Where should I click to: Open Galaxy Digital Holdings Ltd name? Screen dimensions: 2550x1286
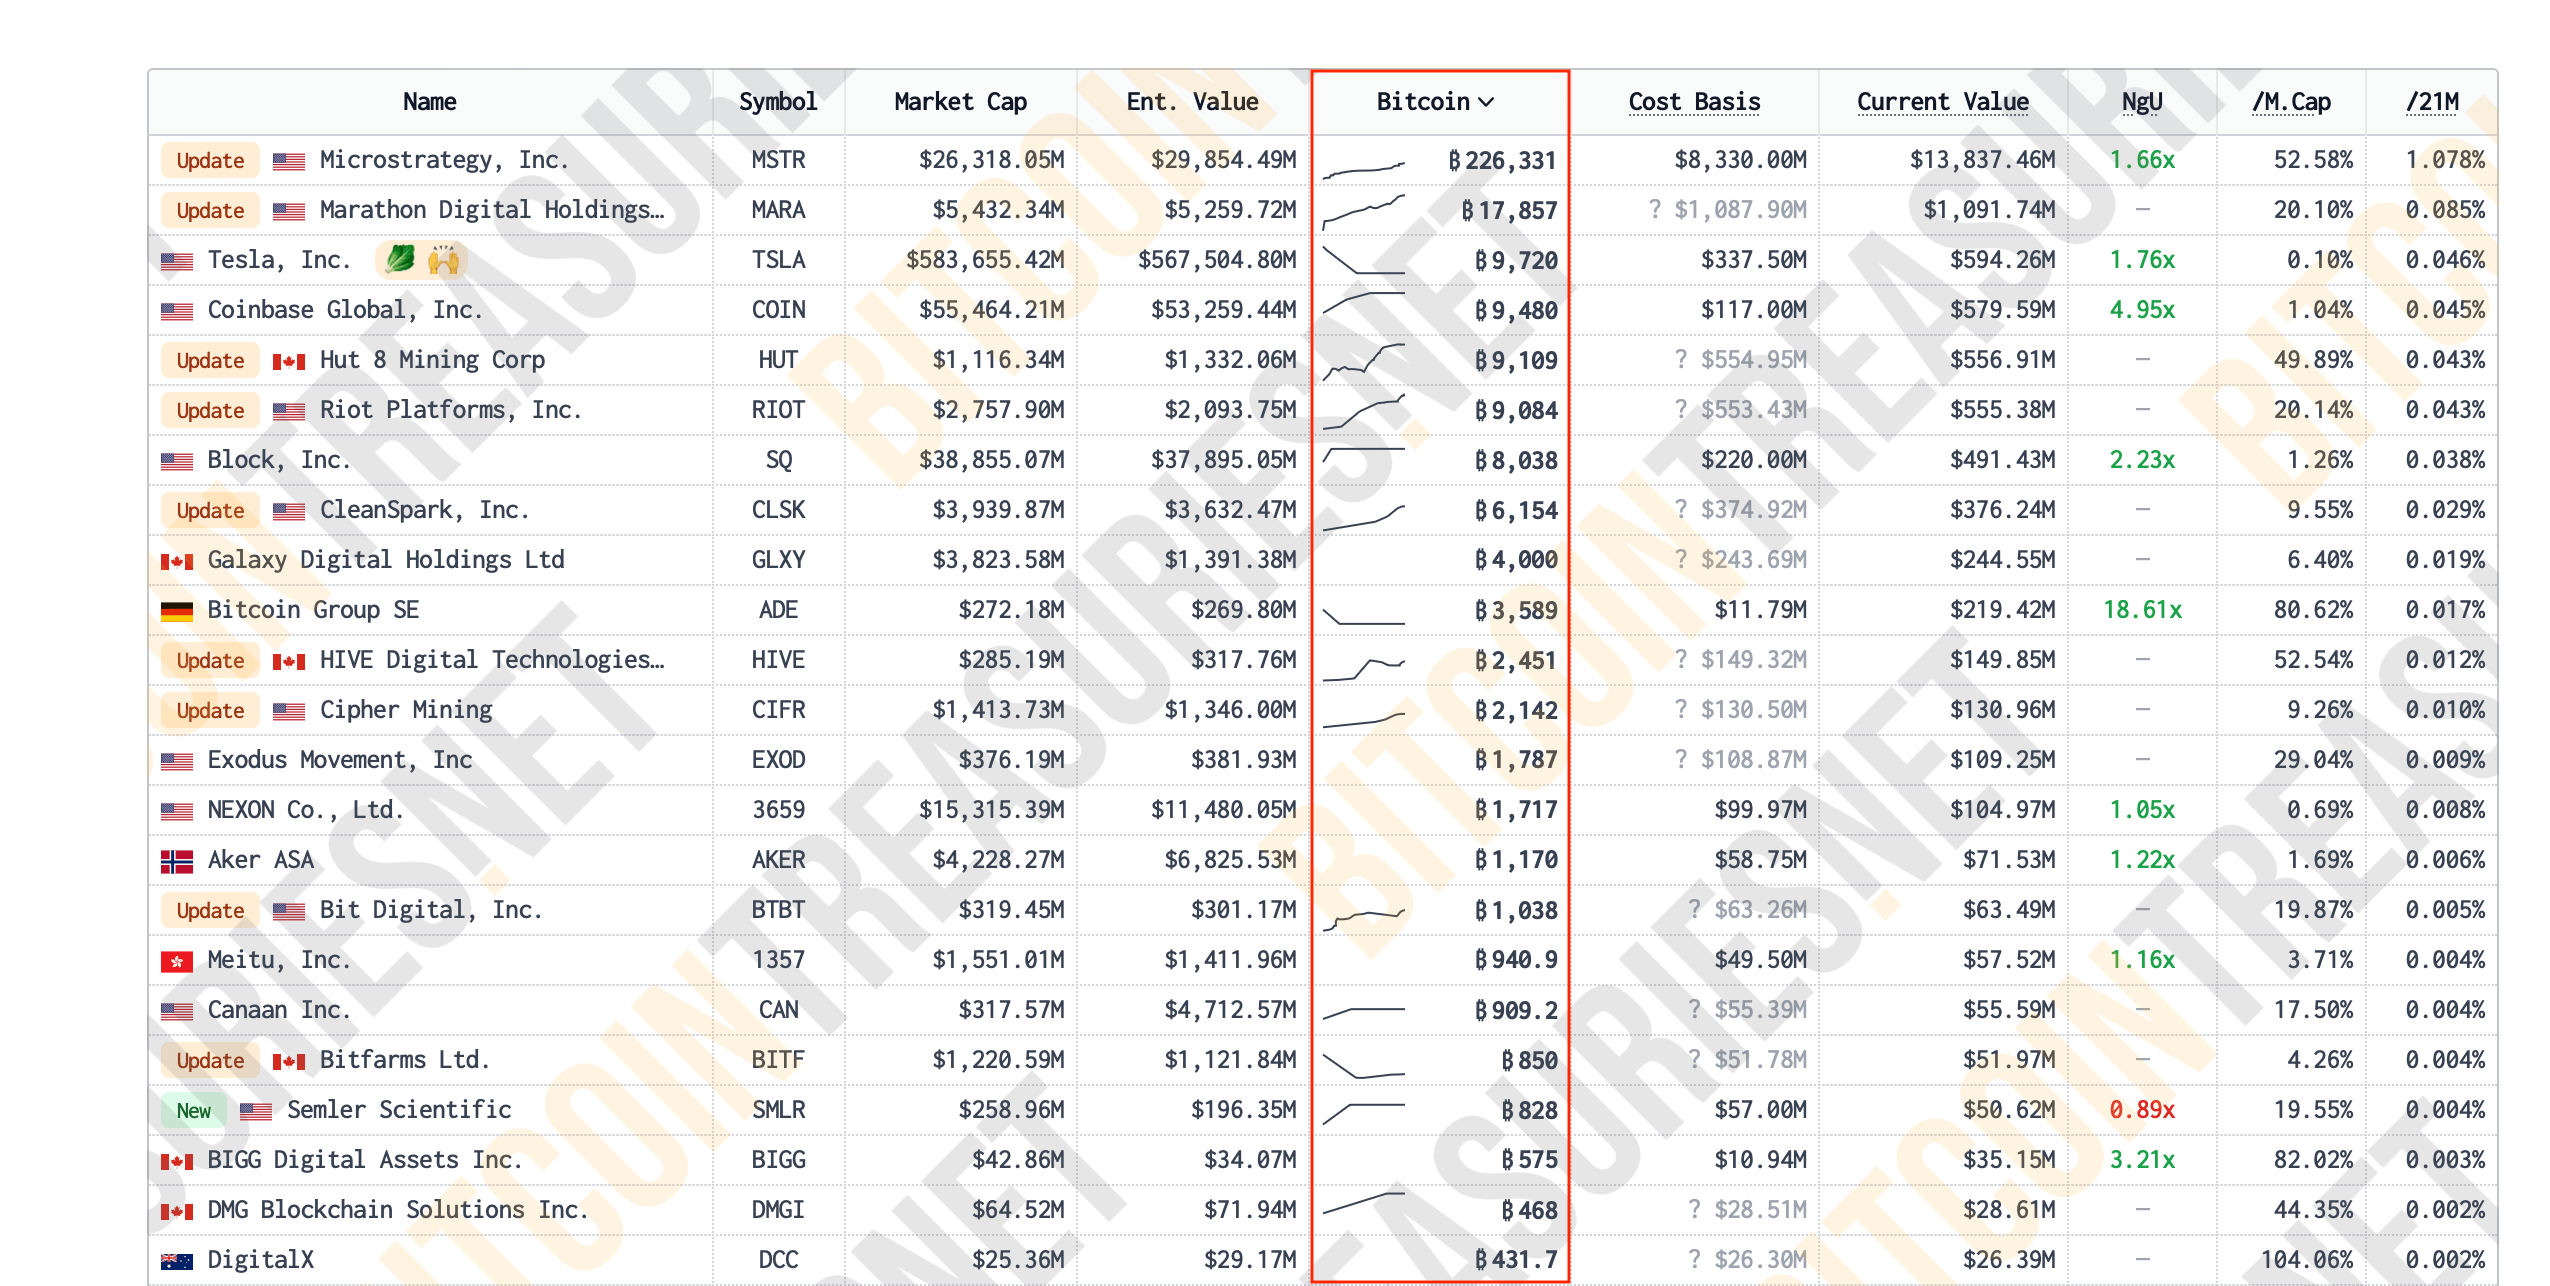click(385, 560)
